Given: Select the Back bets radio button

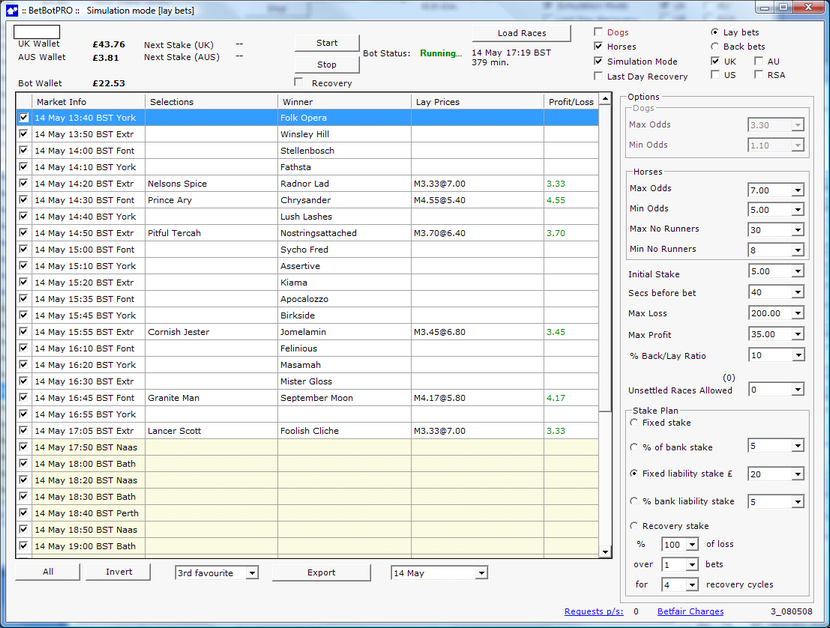Looking at the screenshot, I should click(x=715, y=47).
